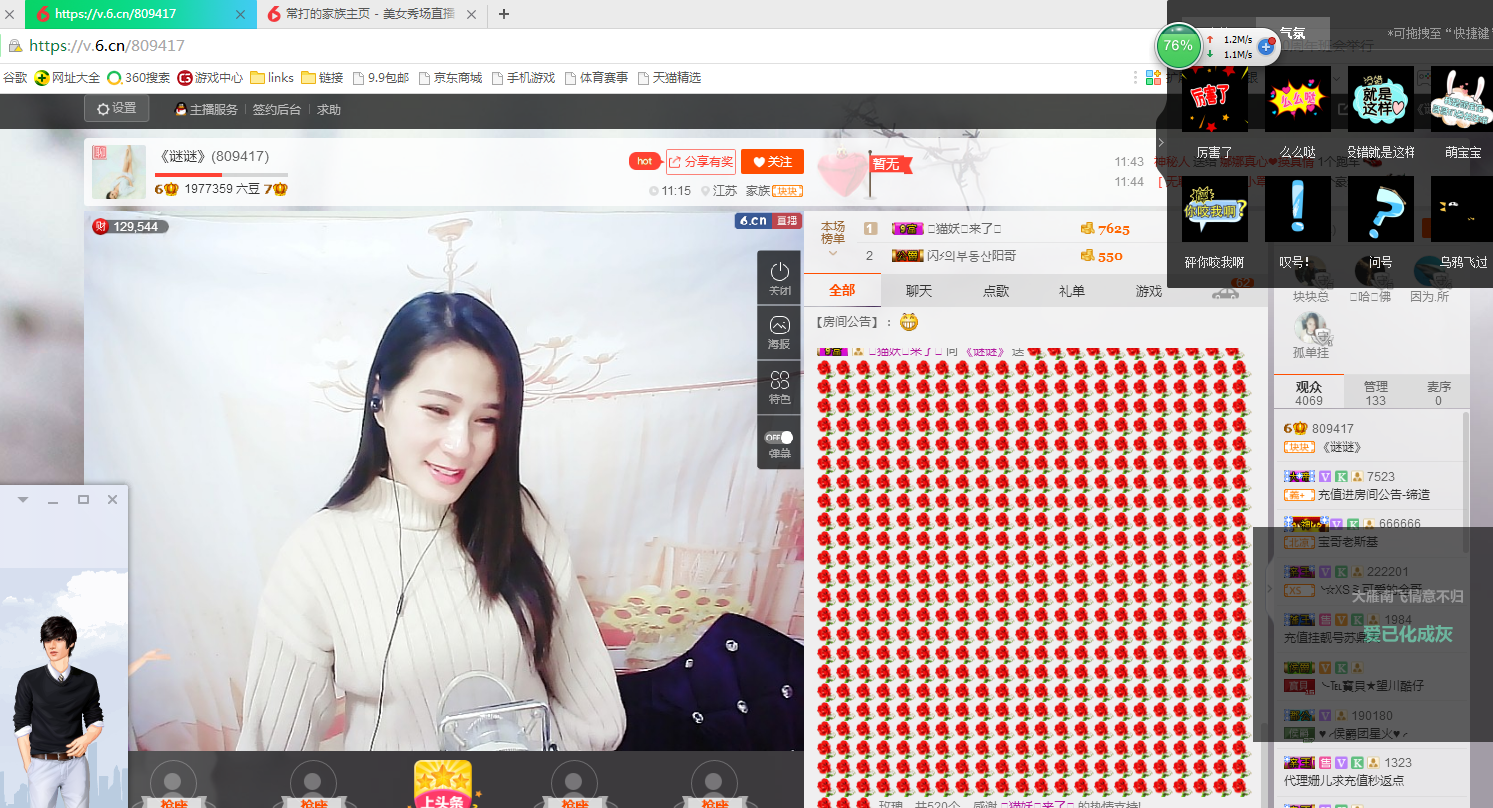Send the 问号 question mark sticker
The image size is (1493, 808).
[x=1380, y=209]
